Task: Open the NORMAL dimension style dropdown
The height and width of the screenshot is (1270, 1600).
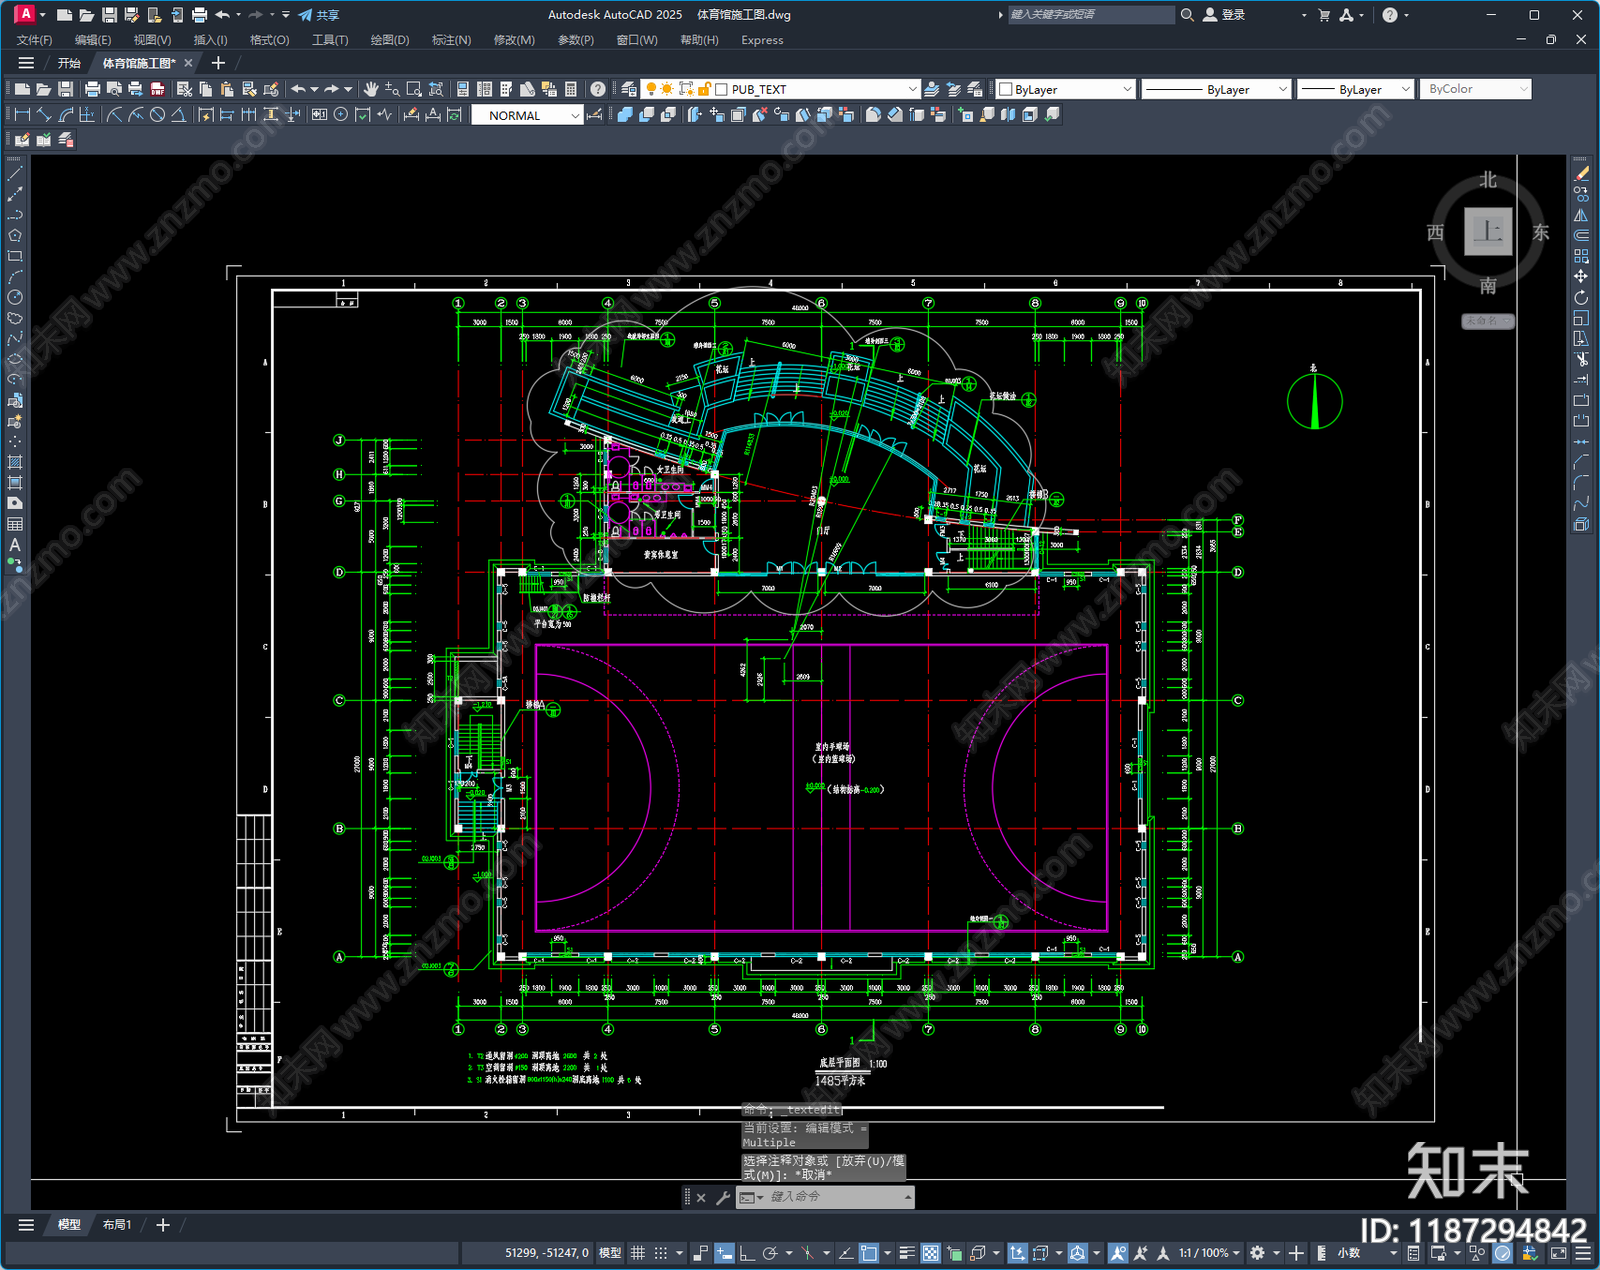Action: [575, 115]
